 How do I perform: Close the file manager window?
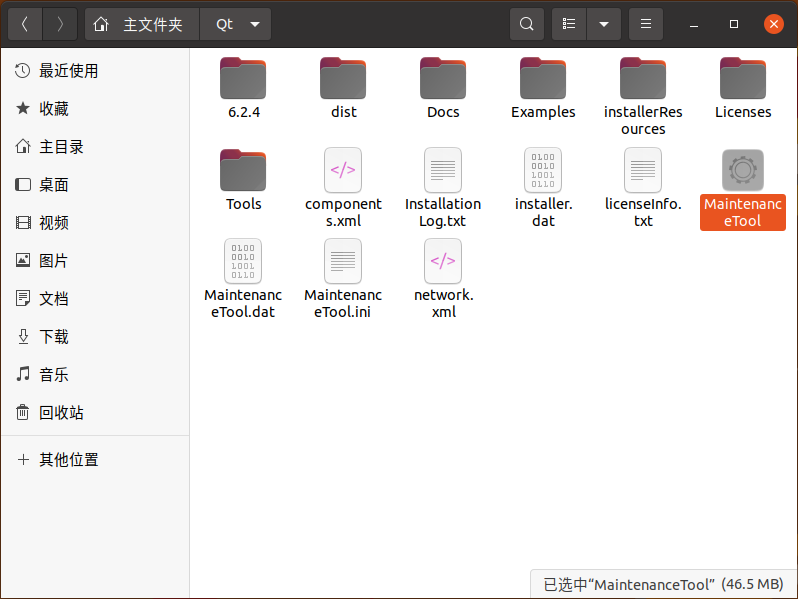pyautogui.click(x=774, y=24)
